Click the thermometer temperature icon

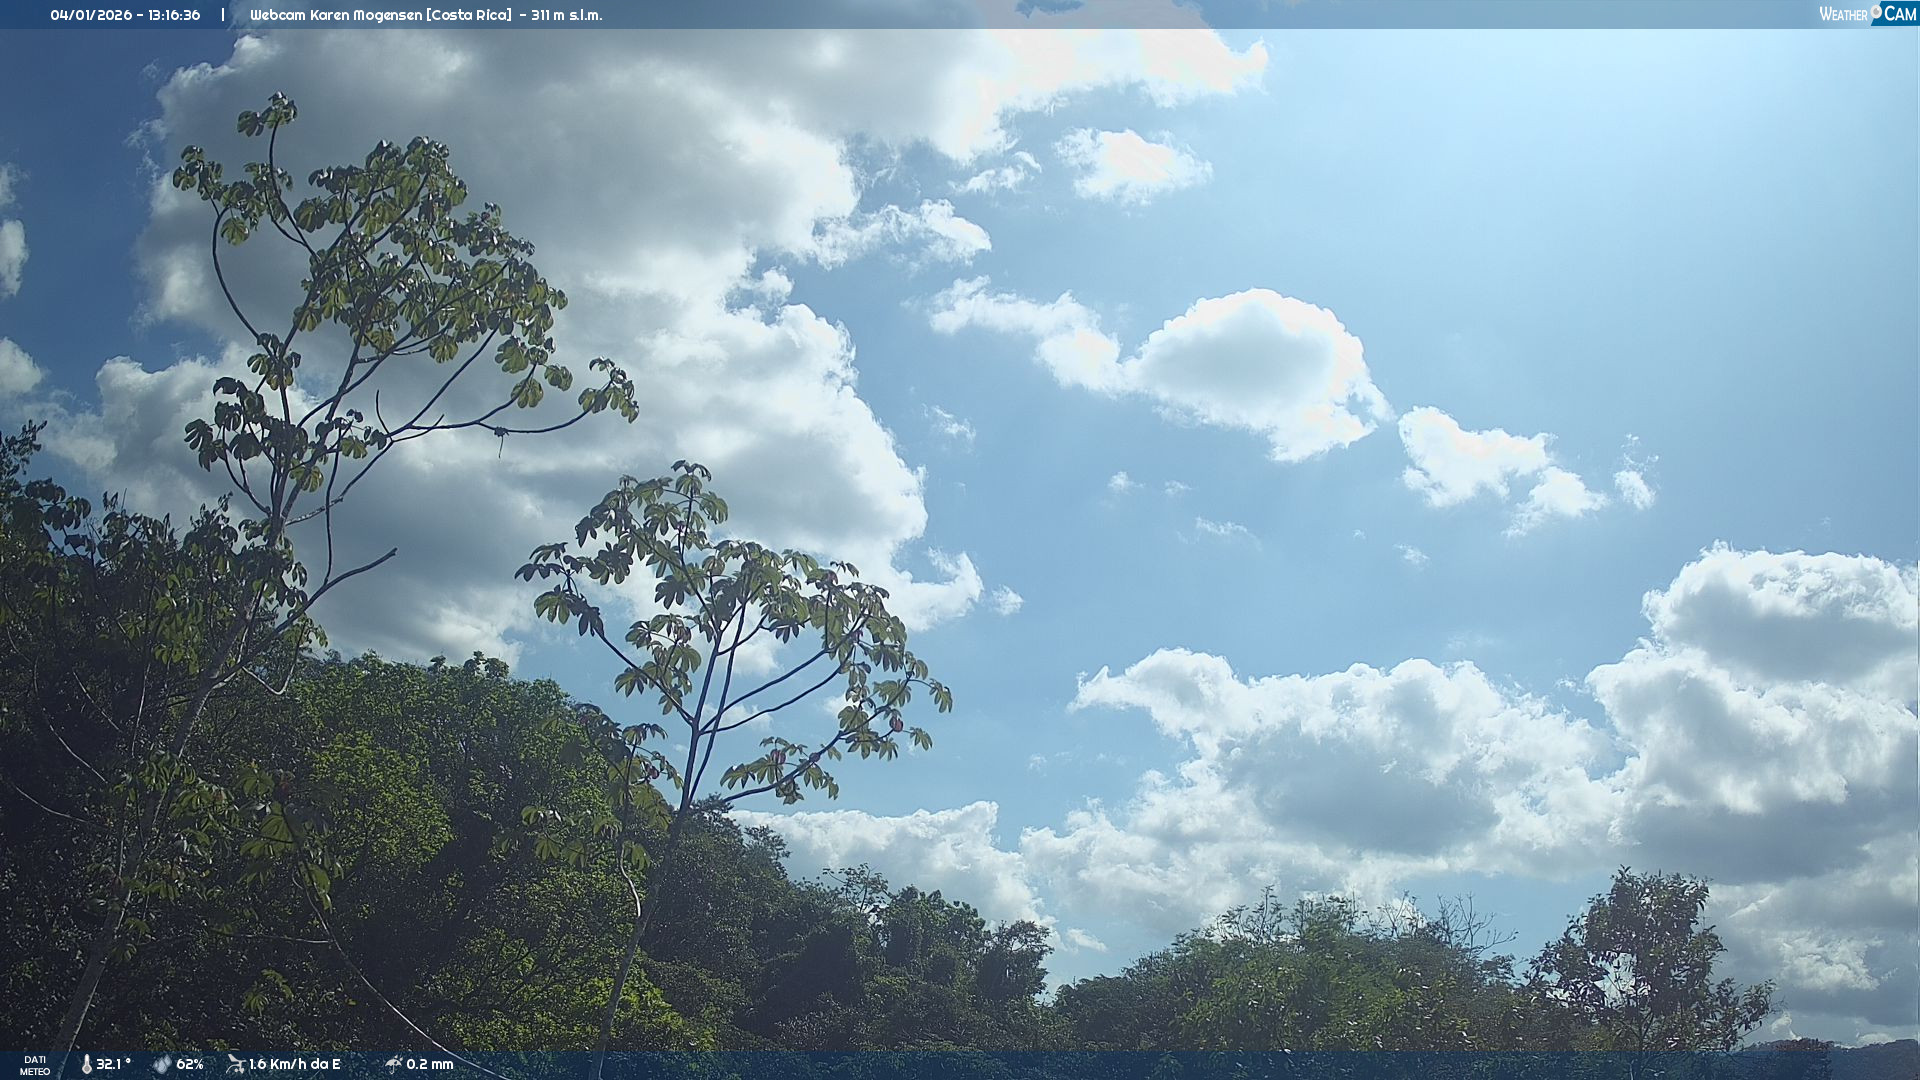tap(86, 1064)
